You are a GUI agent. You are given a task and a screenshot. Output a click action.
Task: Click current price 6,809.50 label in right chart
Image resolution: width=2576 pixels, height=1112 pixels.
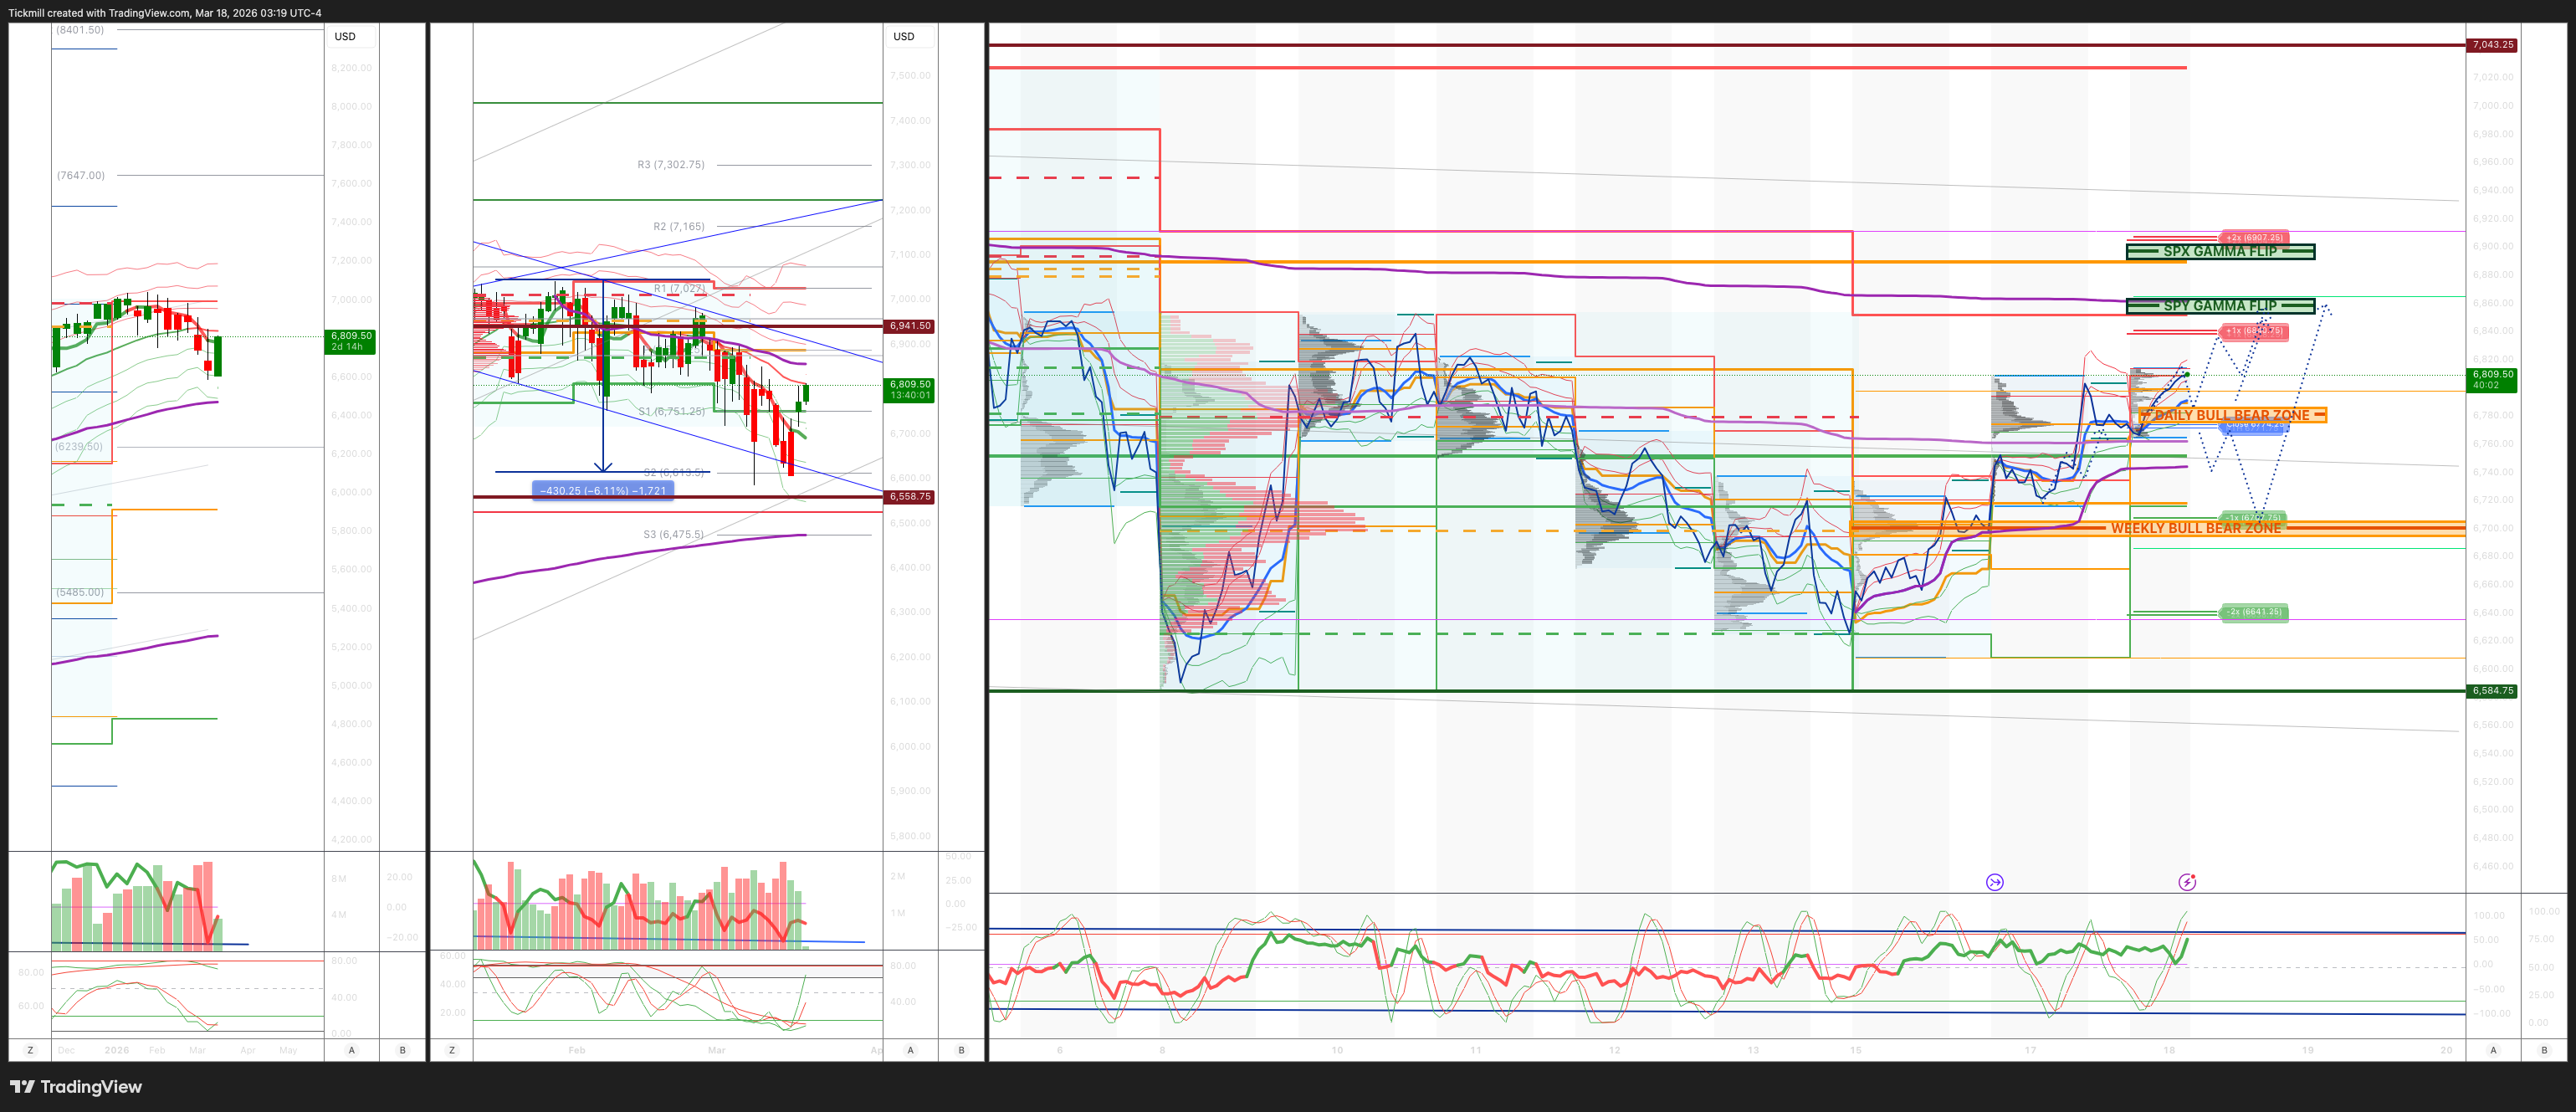pyautogui.click(x=2491, y=379)
